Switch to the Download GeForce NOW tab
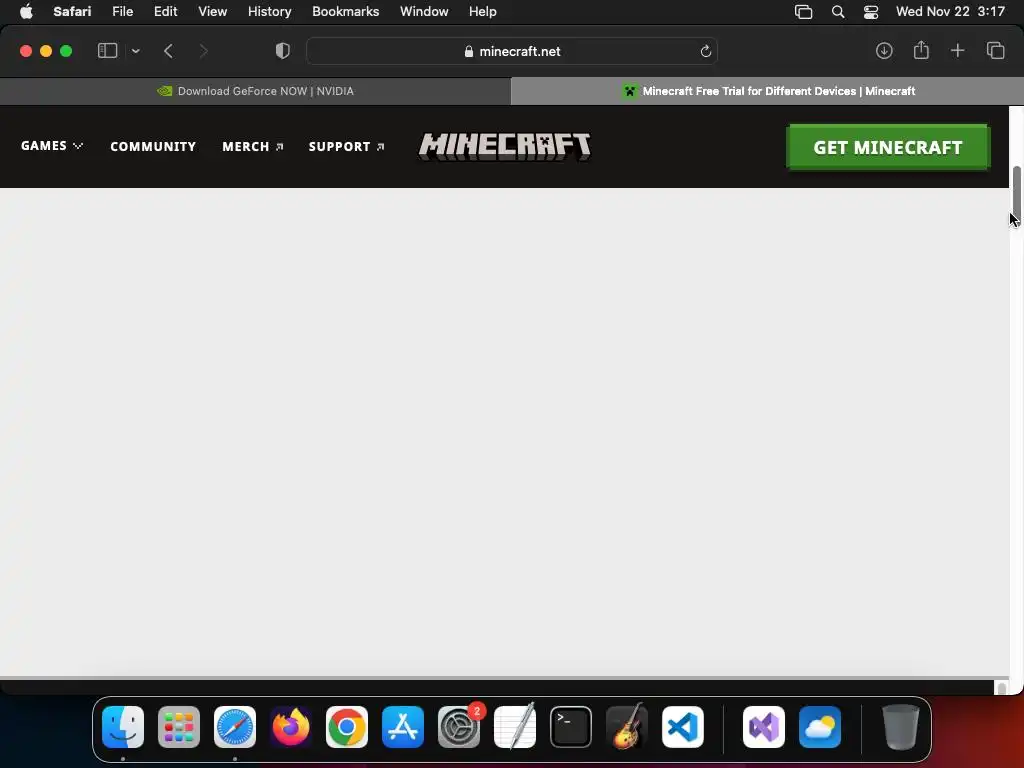 (x=255, y=91)
